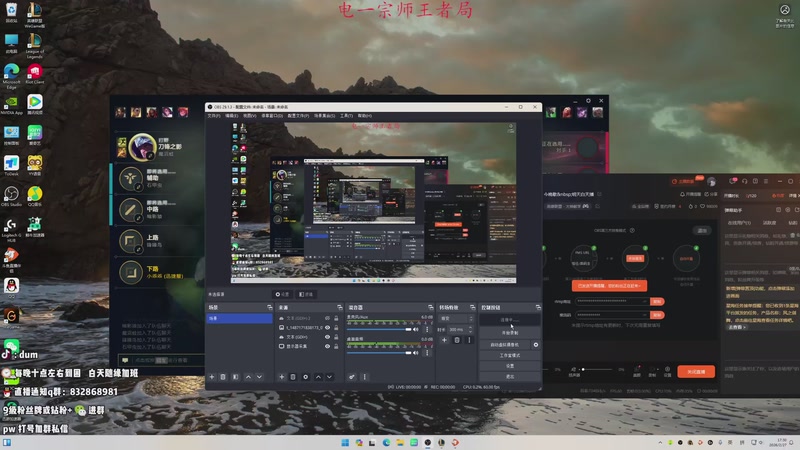Open advanced audio properties gear in mixer

click(352, 377)
